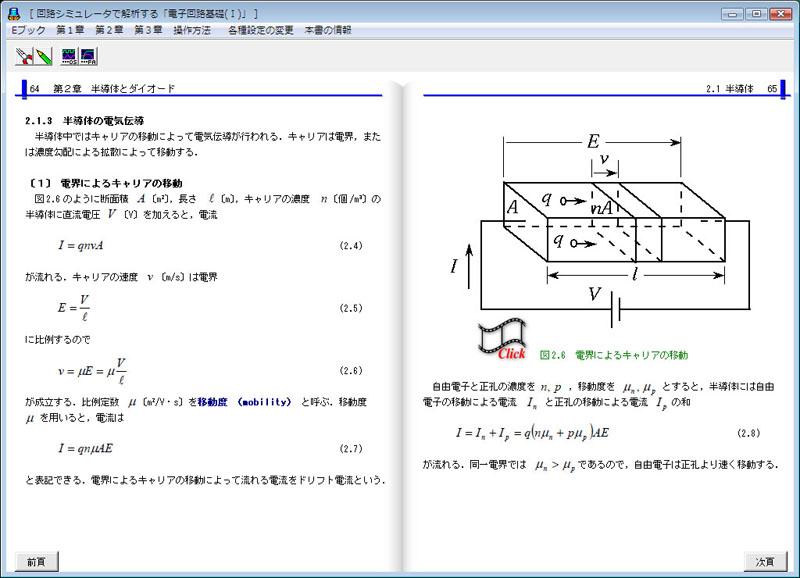Select the green pencil tool icon
The height and width of the screenshot is (578, 800).
click(43, 56)
